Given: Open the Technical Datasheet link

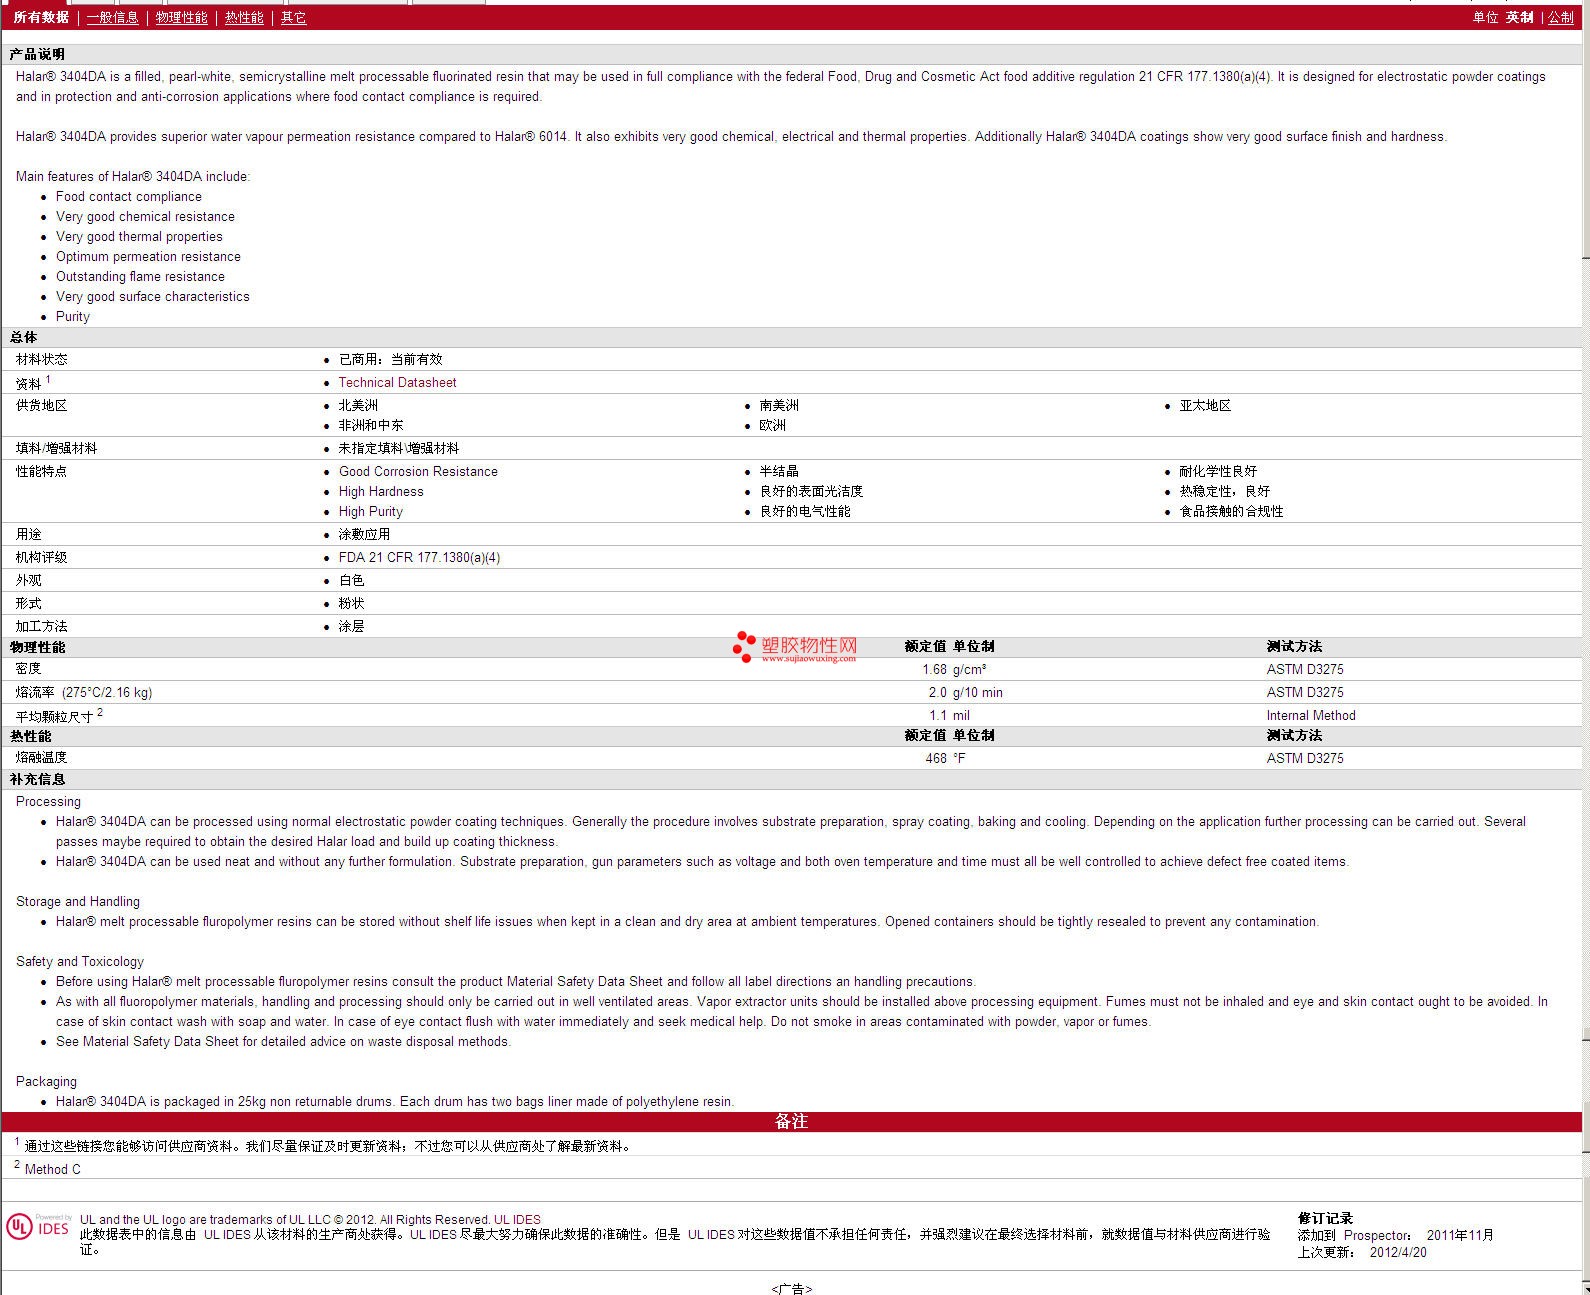Looking at the screenshot, I should point(397,382).
